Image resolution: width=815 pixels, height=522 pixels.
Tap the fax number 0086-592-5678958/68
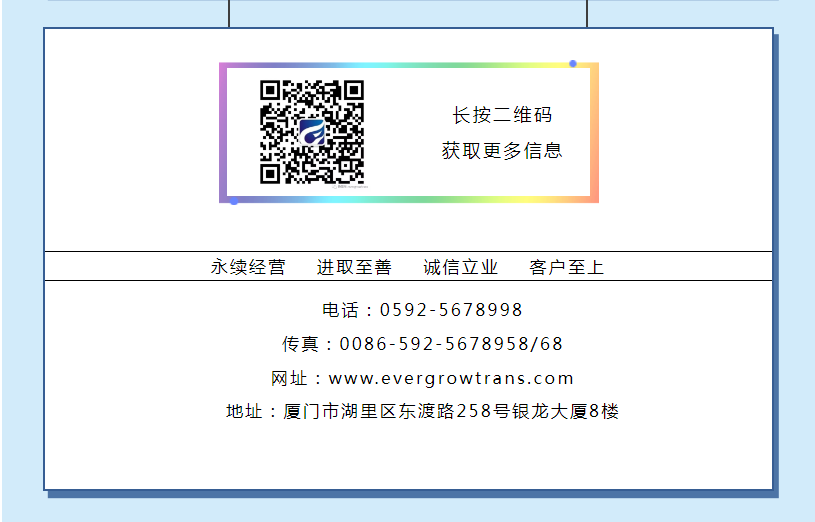tap(451, 344)
